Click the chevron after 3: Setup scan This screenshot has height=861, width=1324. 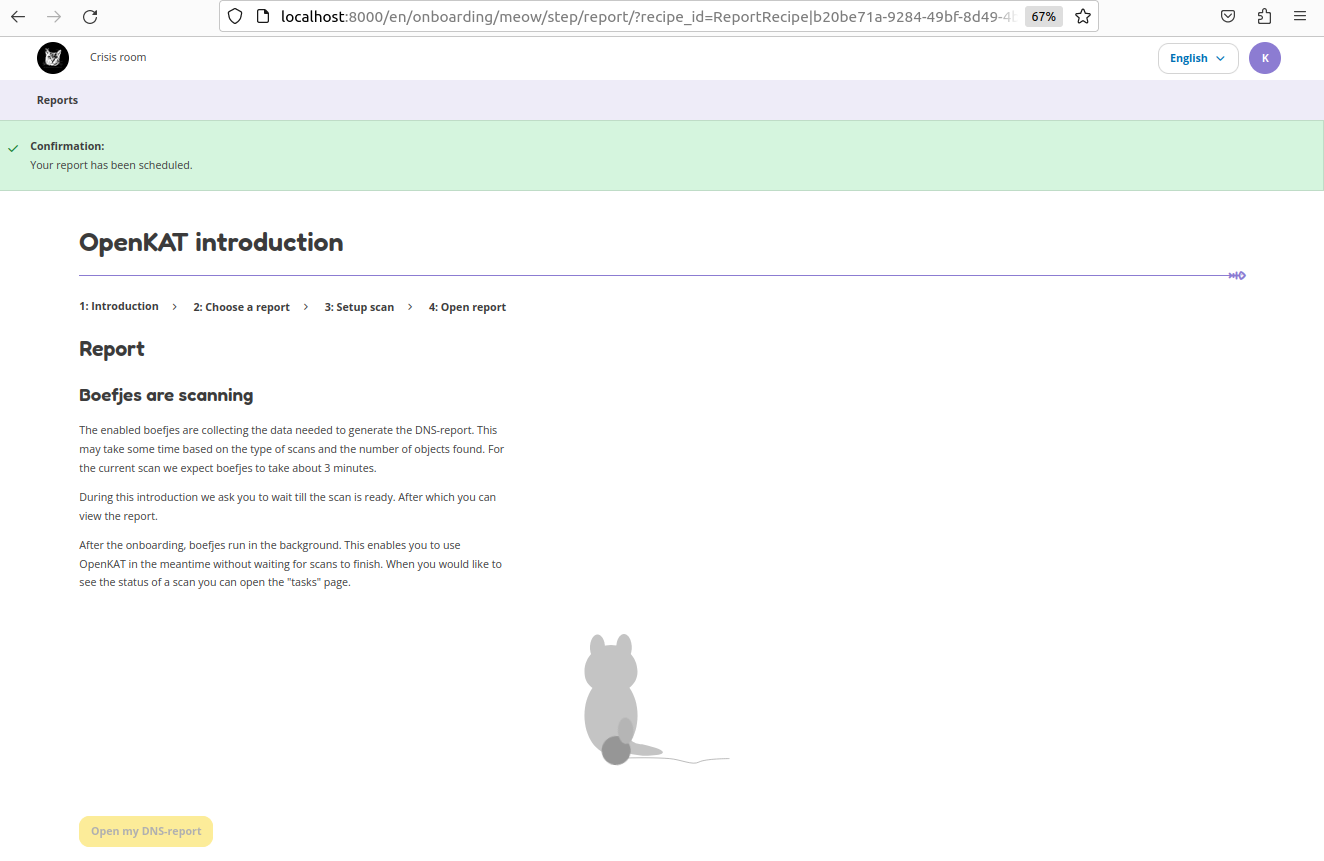[410, 307]
